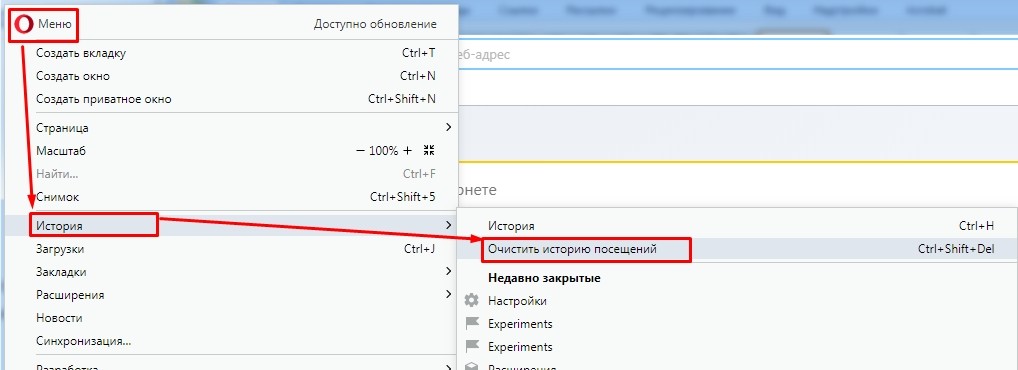The height and width of the screenshot is (370, 1018).
Task: Choose Создать окно menu entry
Action: tap(232, 76)
